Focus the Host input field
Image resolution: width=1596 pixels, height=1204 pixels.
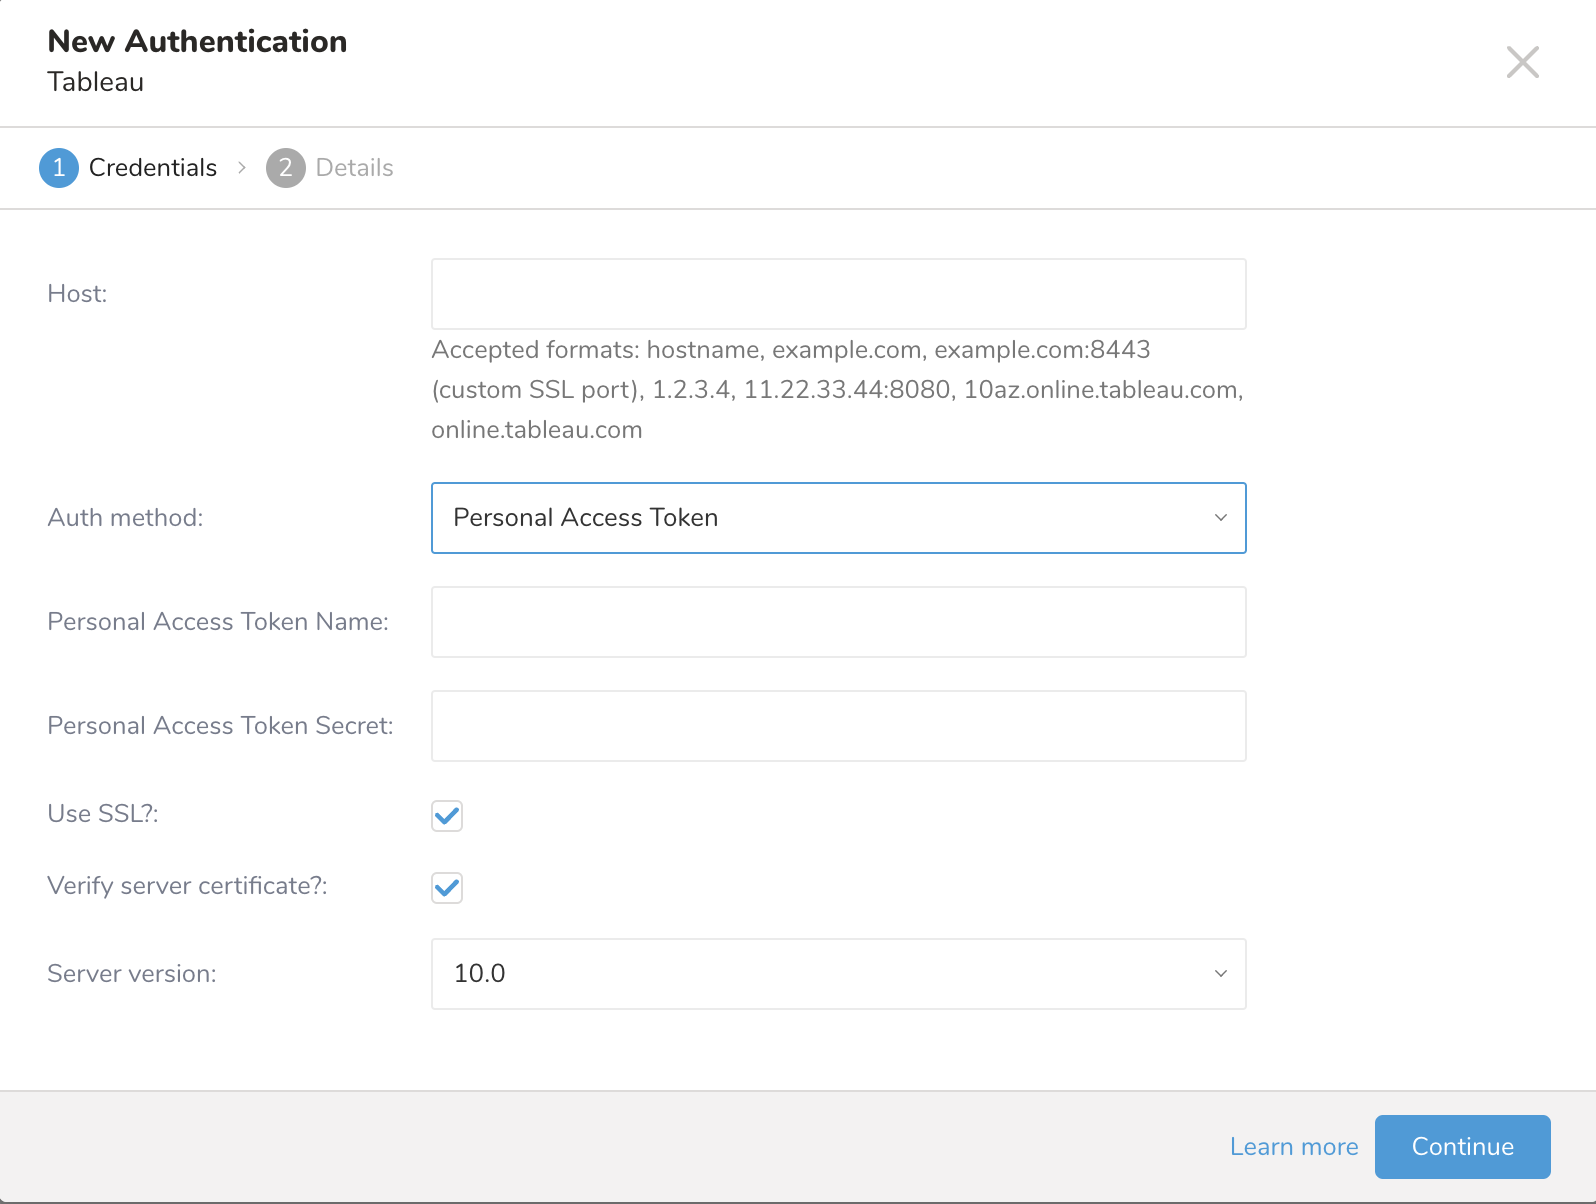[x=838, y=294]
